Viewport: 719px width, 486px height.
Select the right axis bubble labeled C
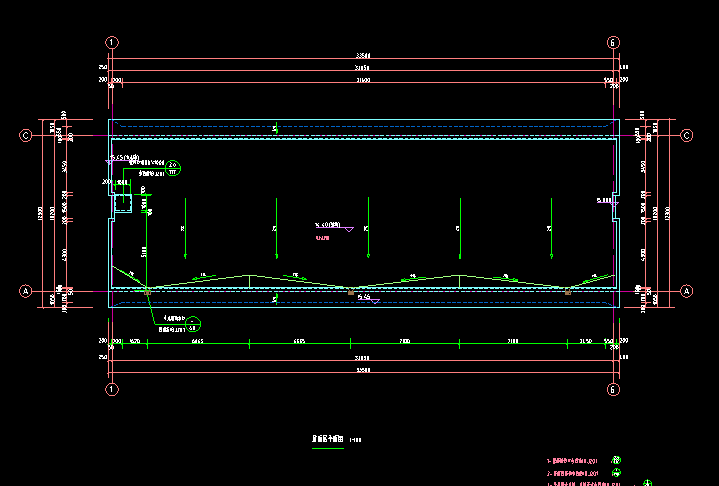tap(687, 135)
